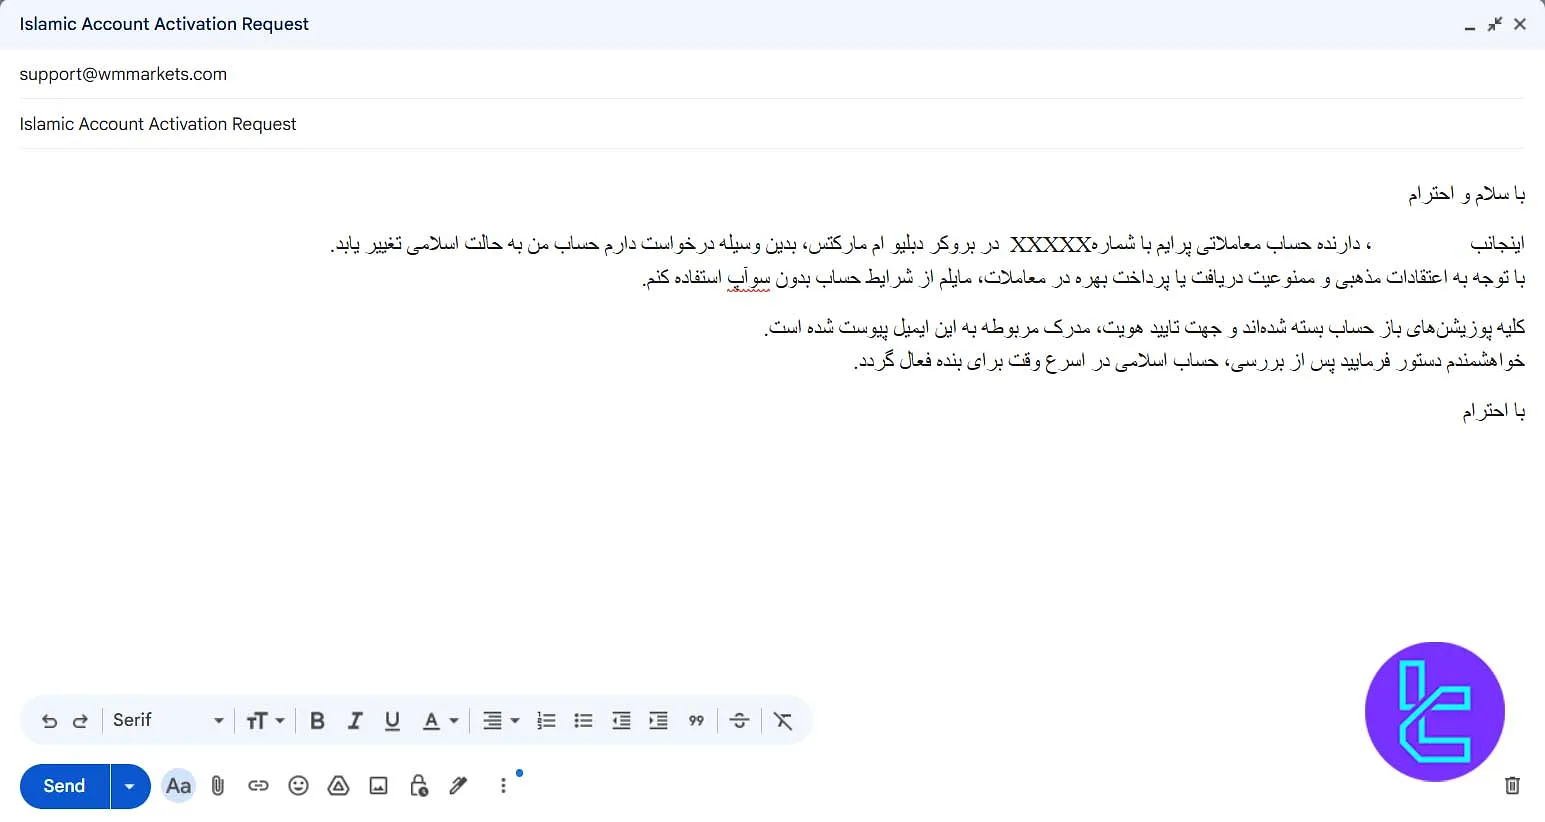Insert a link into the email body
The width and height of the screenshot is (1545, 822).
coord(258,786)
